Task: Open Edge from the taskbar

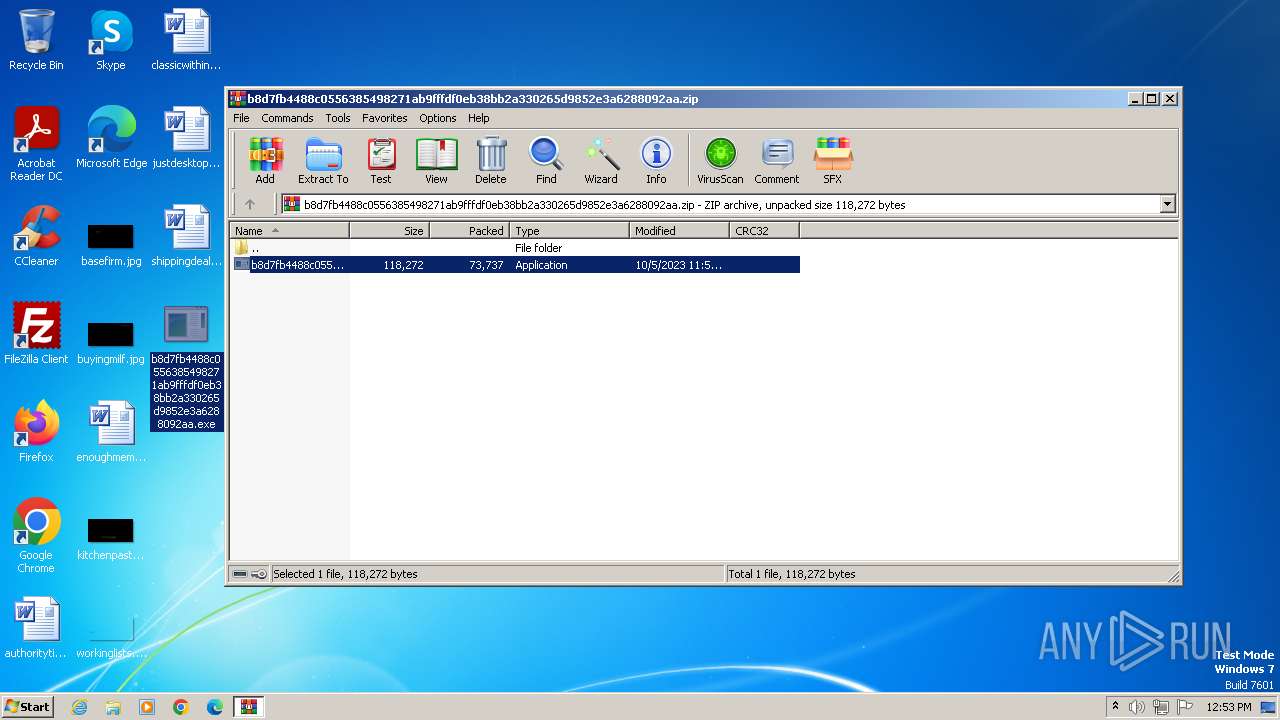Action: pos(215,707)
